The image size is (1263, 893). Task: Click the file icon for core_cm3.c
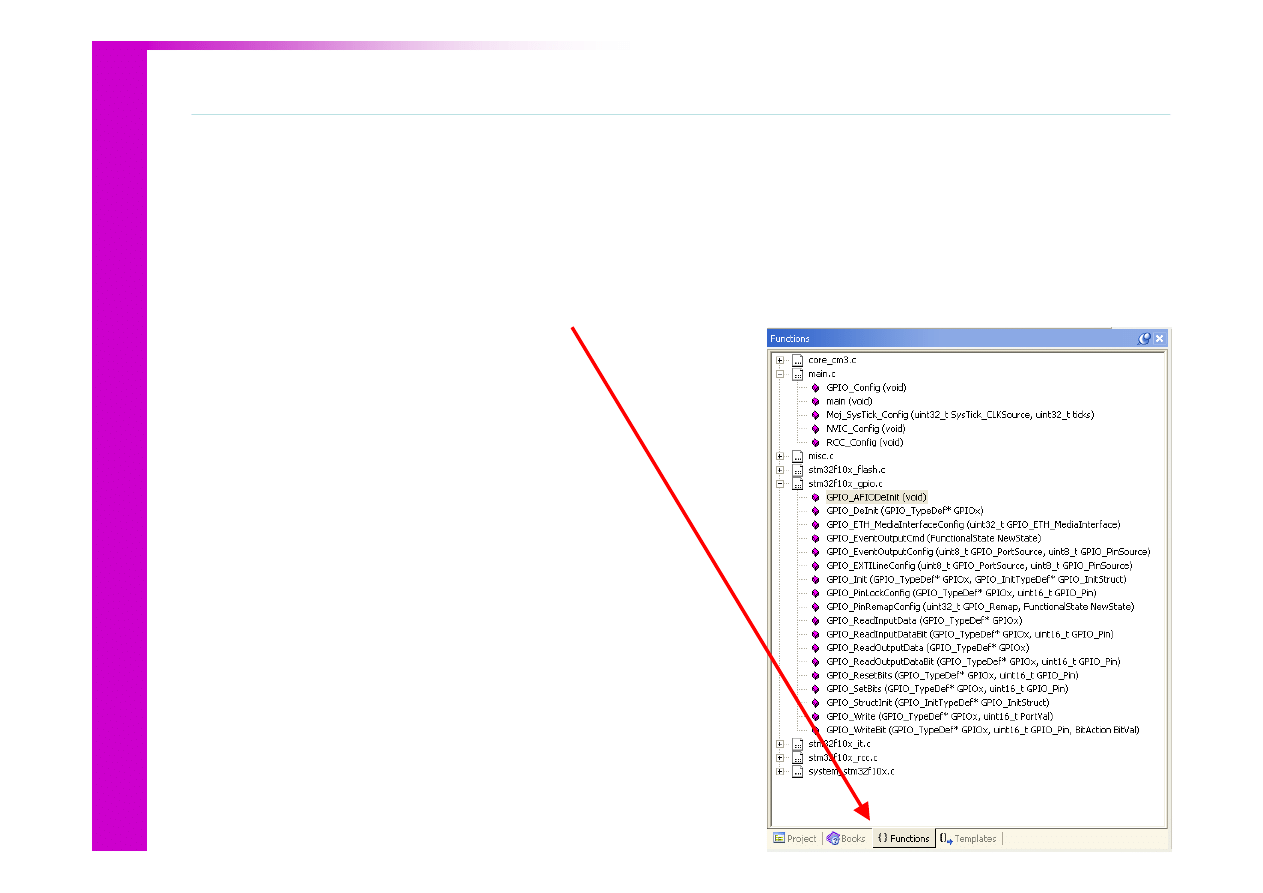click(x=798, y=360)
